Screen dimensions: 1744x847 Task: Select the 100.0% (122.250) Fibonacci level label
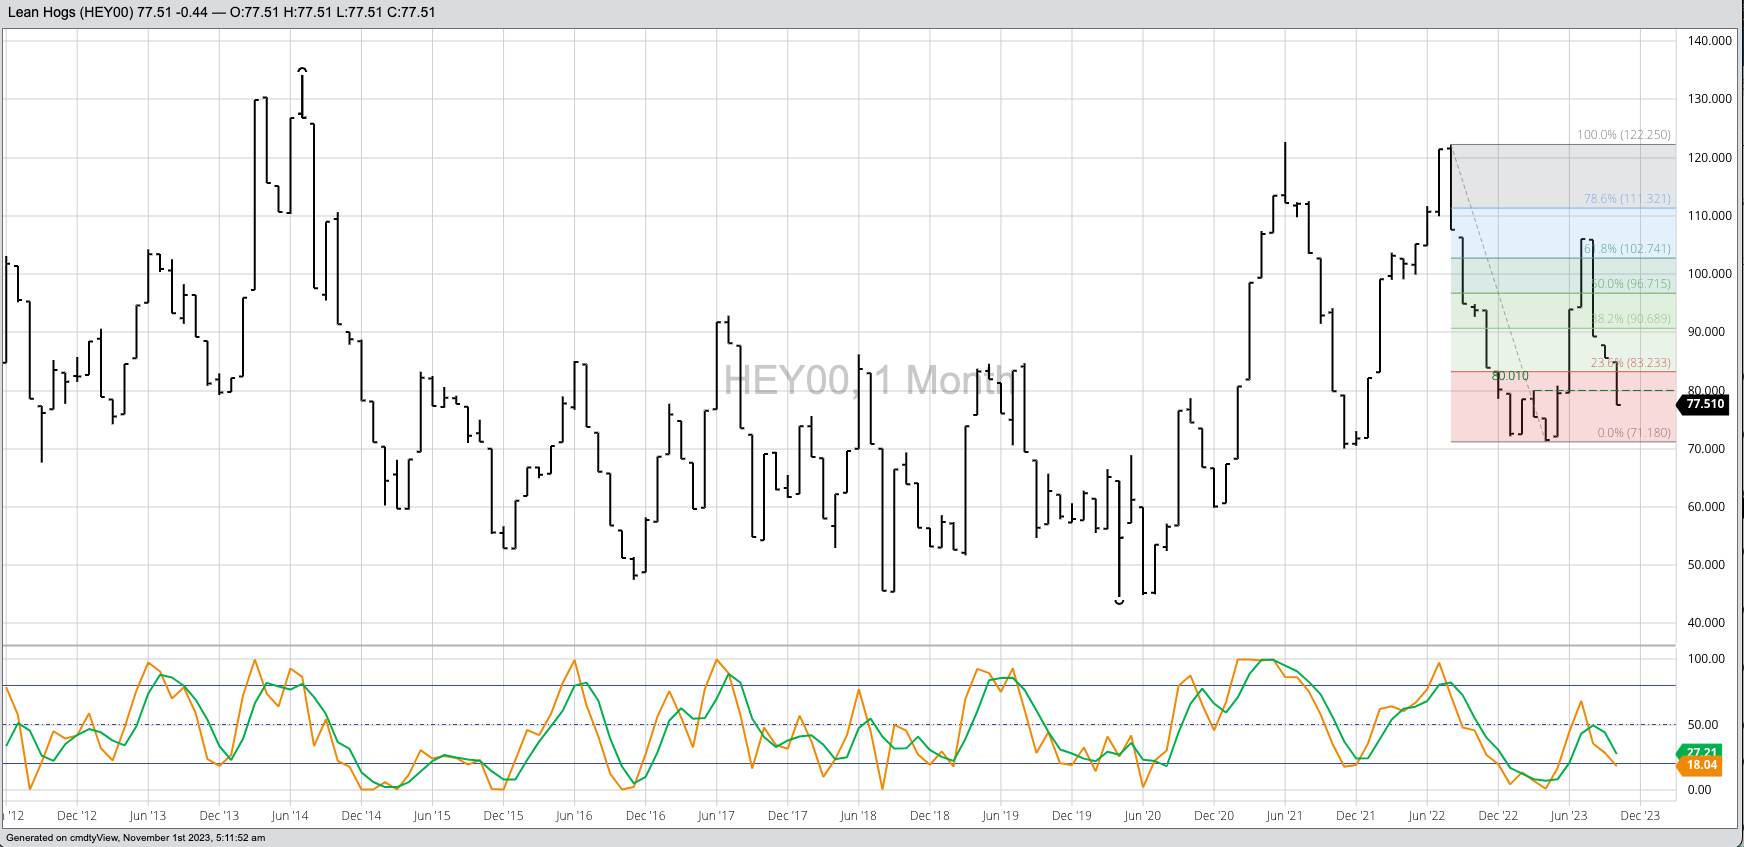click(x=1623, y=135)
